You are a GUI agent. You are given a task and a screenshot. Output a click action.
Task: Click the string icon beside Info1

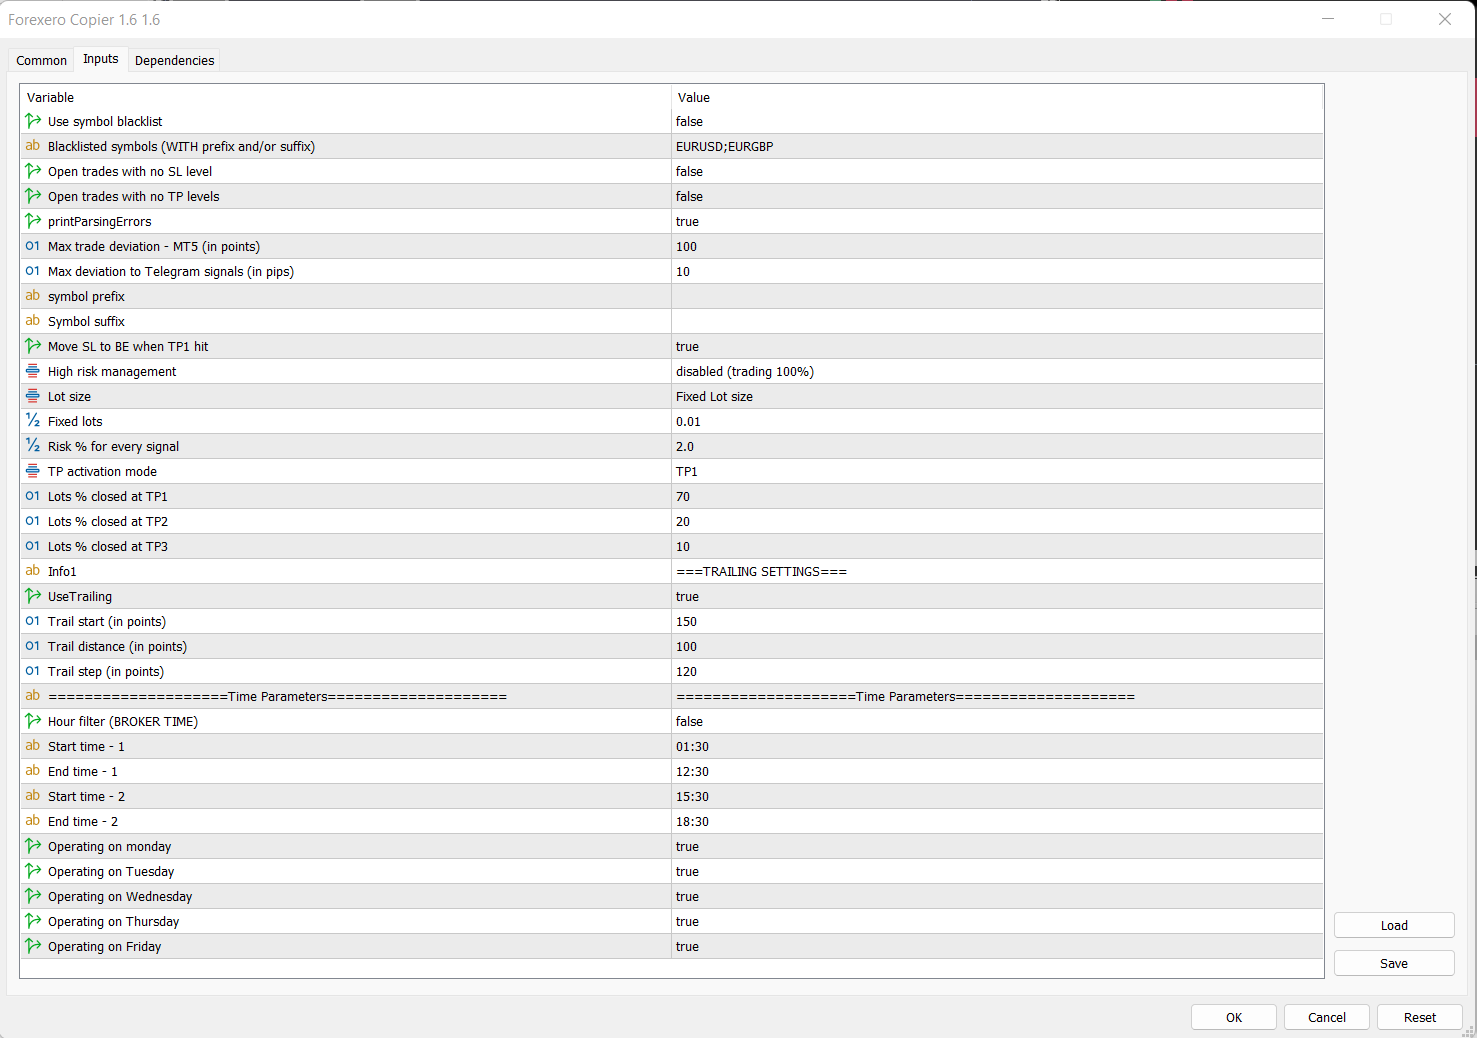[33, 571]
